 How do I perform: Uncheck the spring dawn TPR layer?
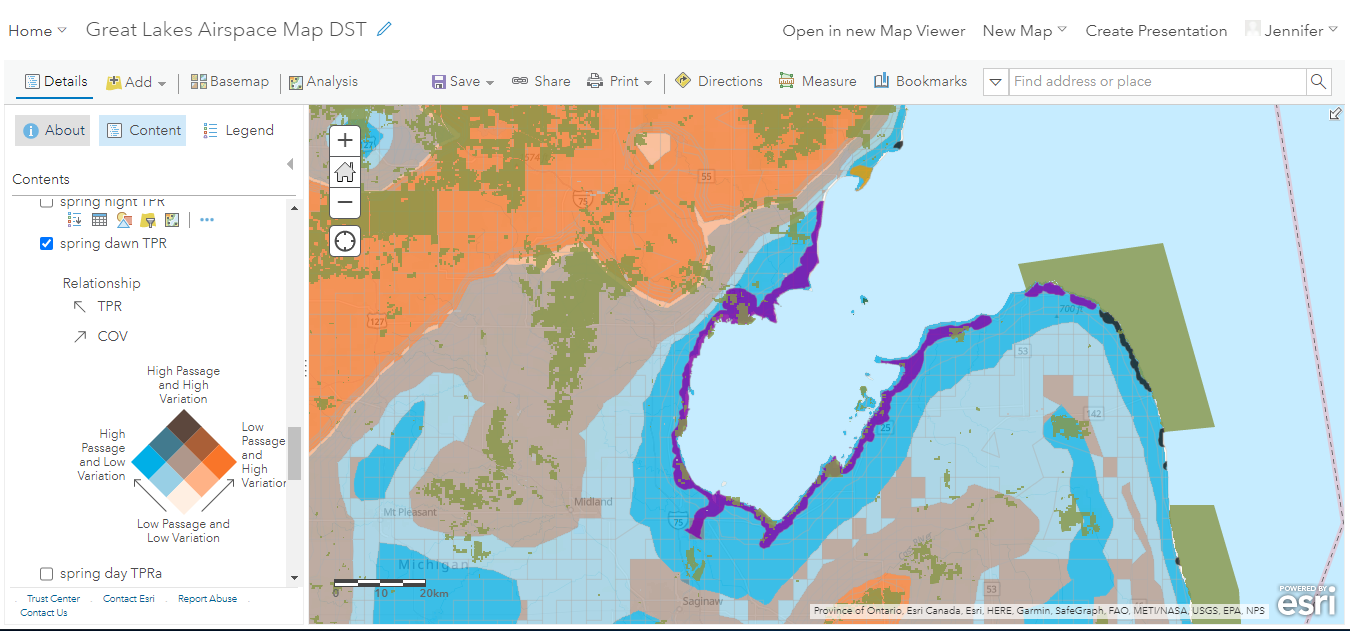click(x=46, y=244)
